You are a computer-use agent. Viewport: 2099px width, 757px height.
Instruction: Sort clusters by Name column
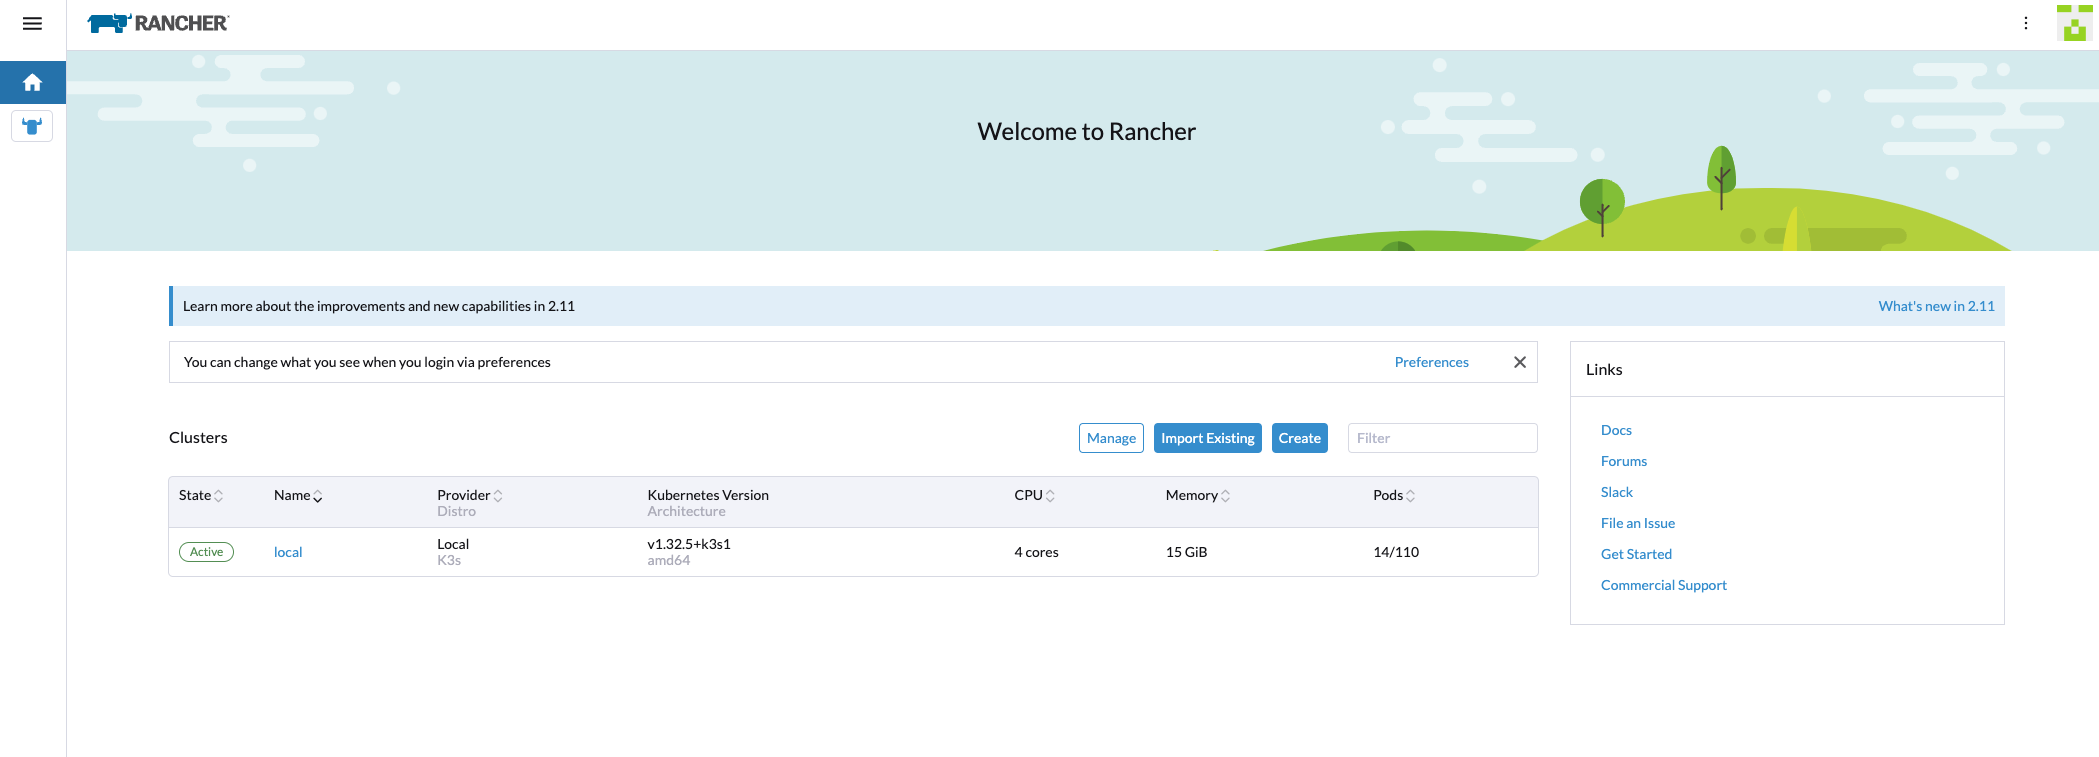tap(298, 495)
